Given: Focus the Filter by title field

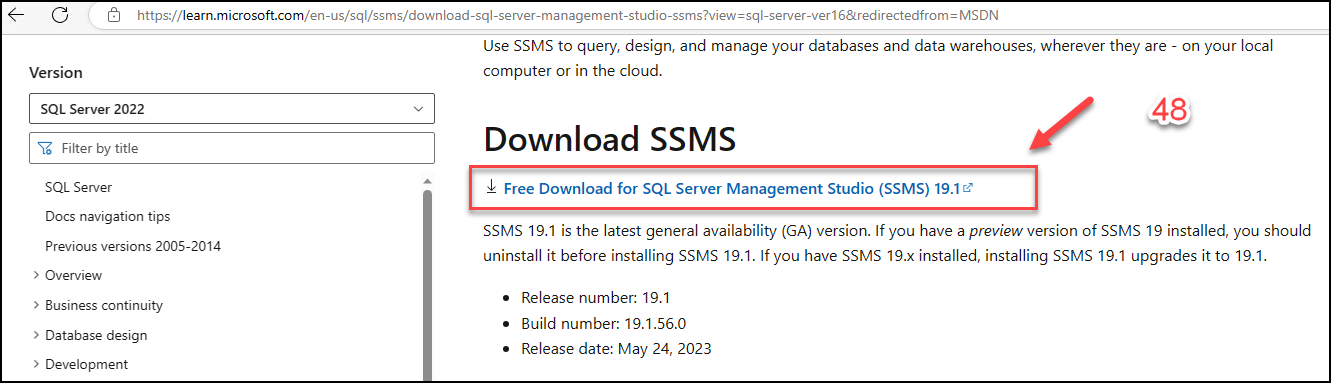Looking at the screenshot, I should [232, 148].
